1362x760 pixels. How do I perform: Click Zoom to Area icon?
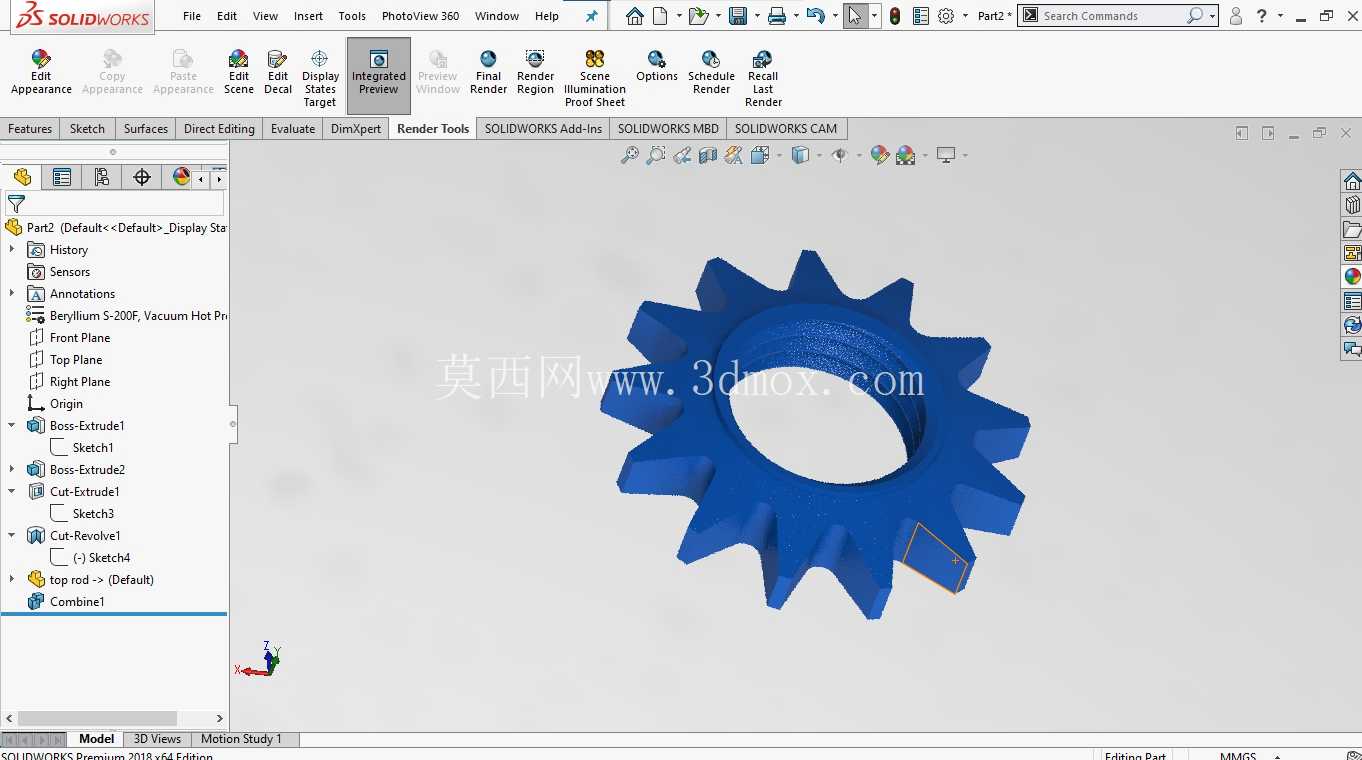(656, 155)
